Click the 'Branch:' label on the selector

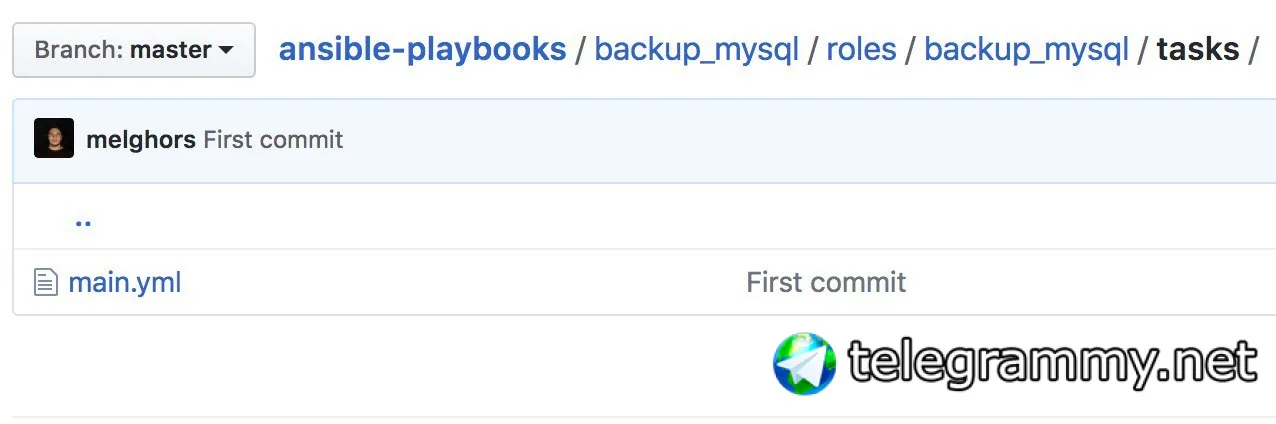pyautogui.click(x=79, y=49)
